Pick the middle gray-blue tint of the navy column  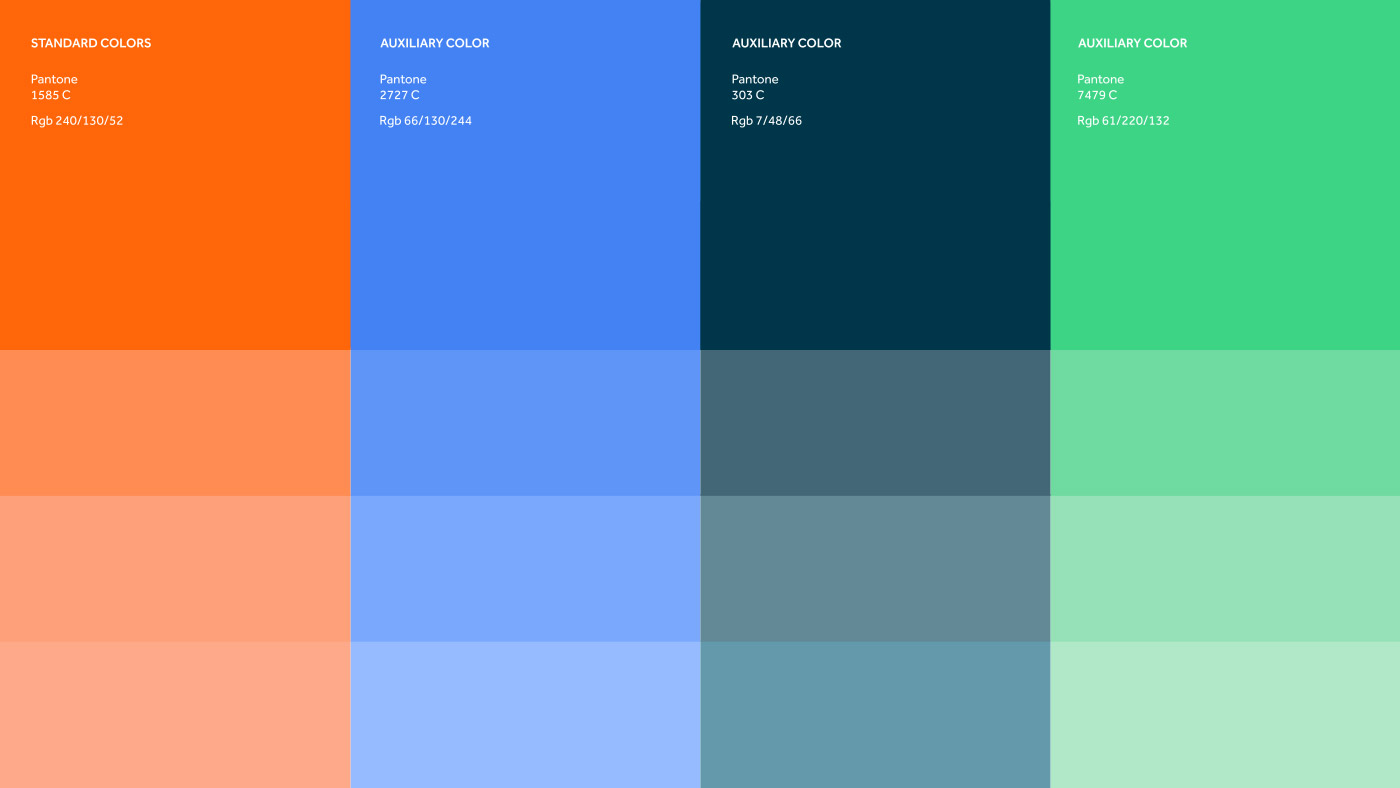pyautogui.click(x=875, y=569)
